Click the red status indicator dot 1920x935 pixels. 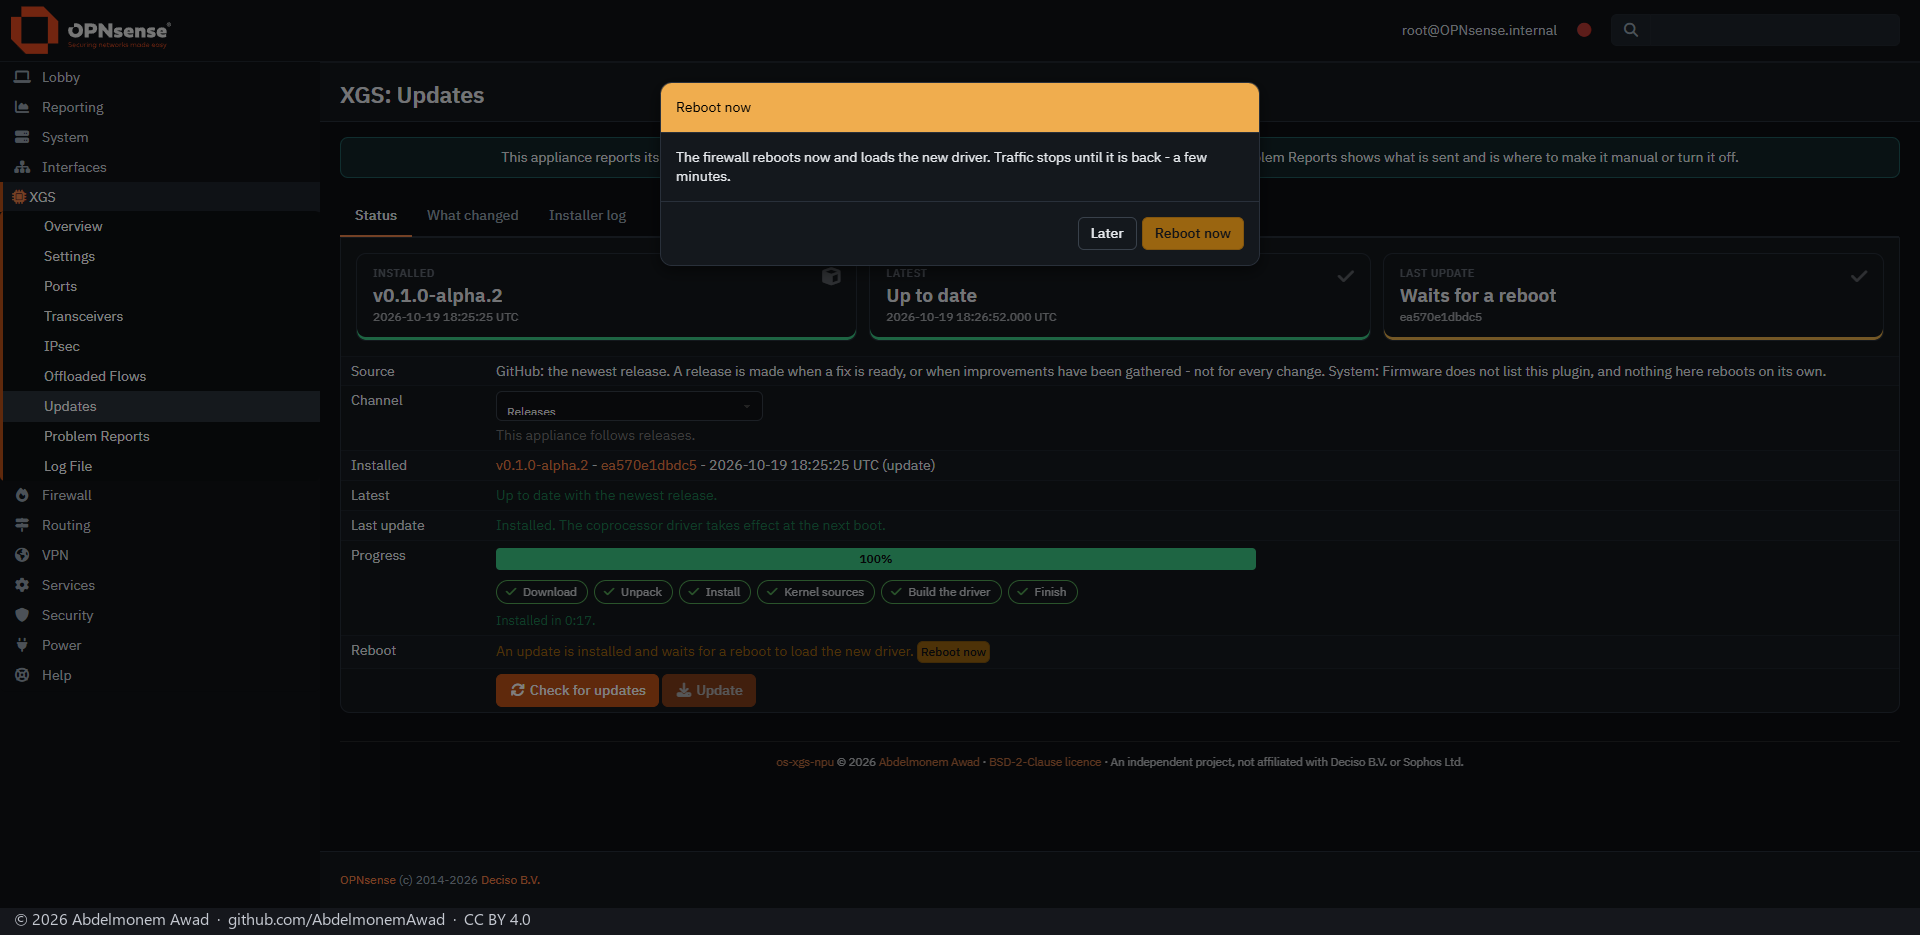[1584, 30]
